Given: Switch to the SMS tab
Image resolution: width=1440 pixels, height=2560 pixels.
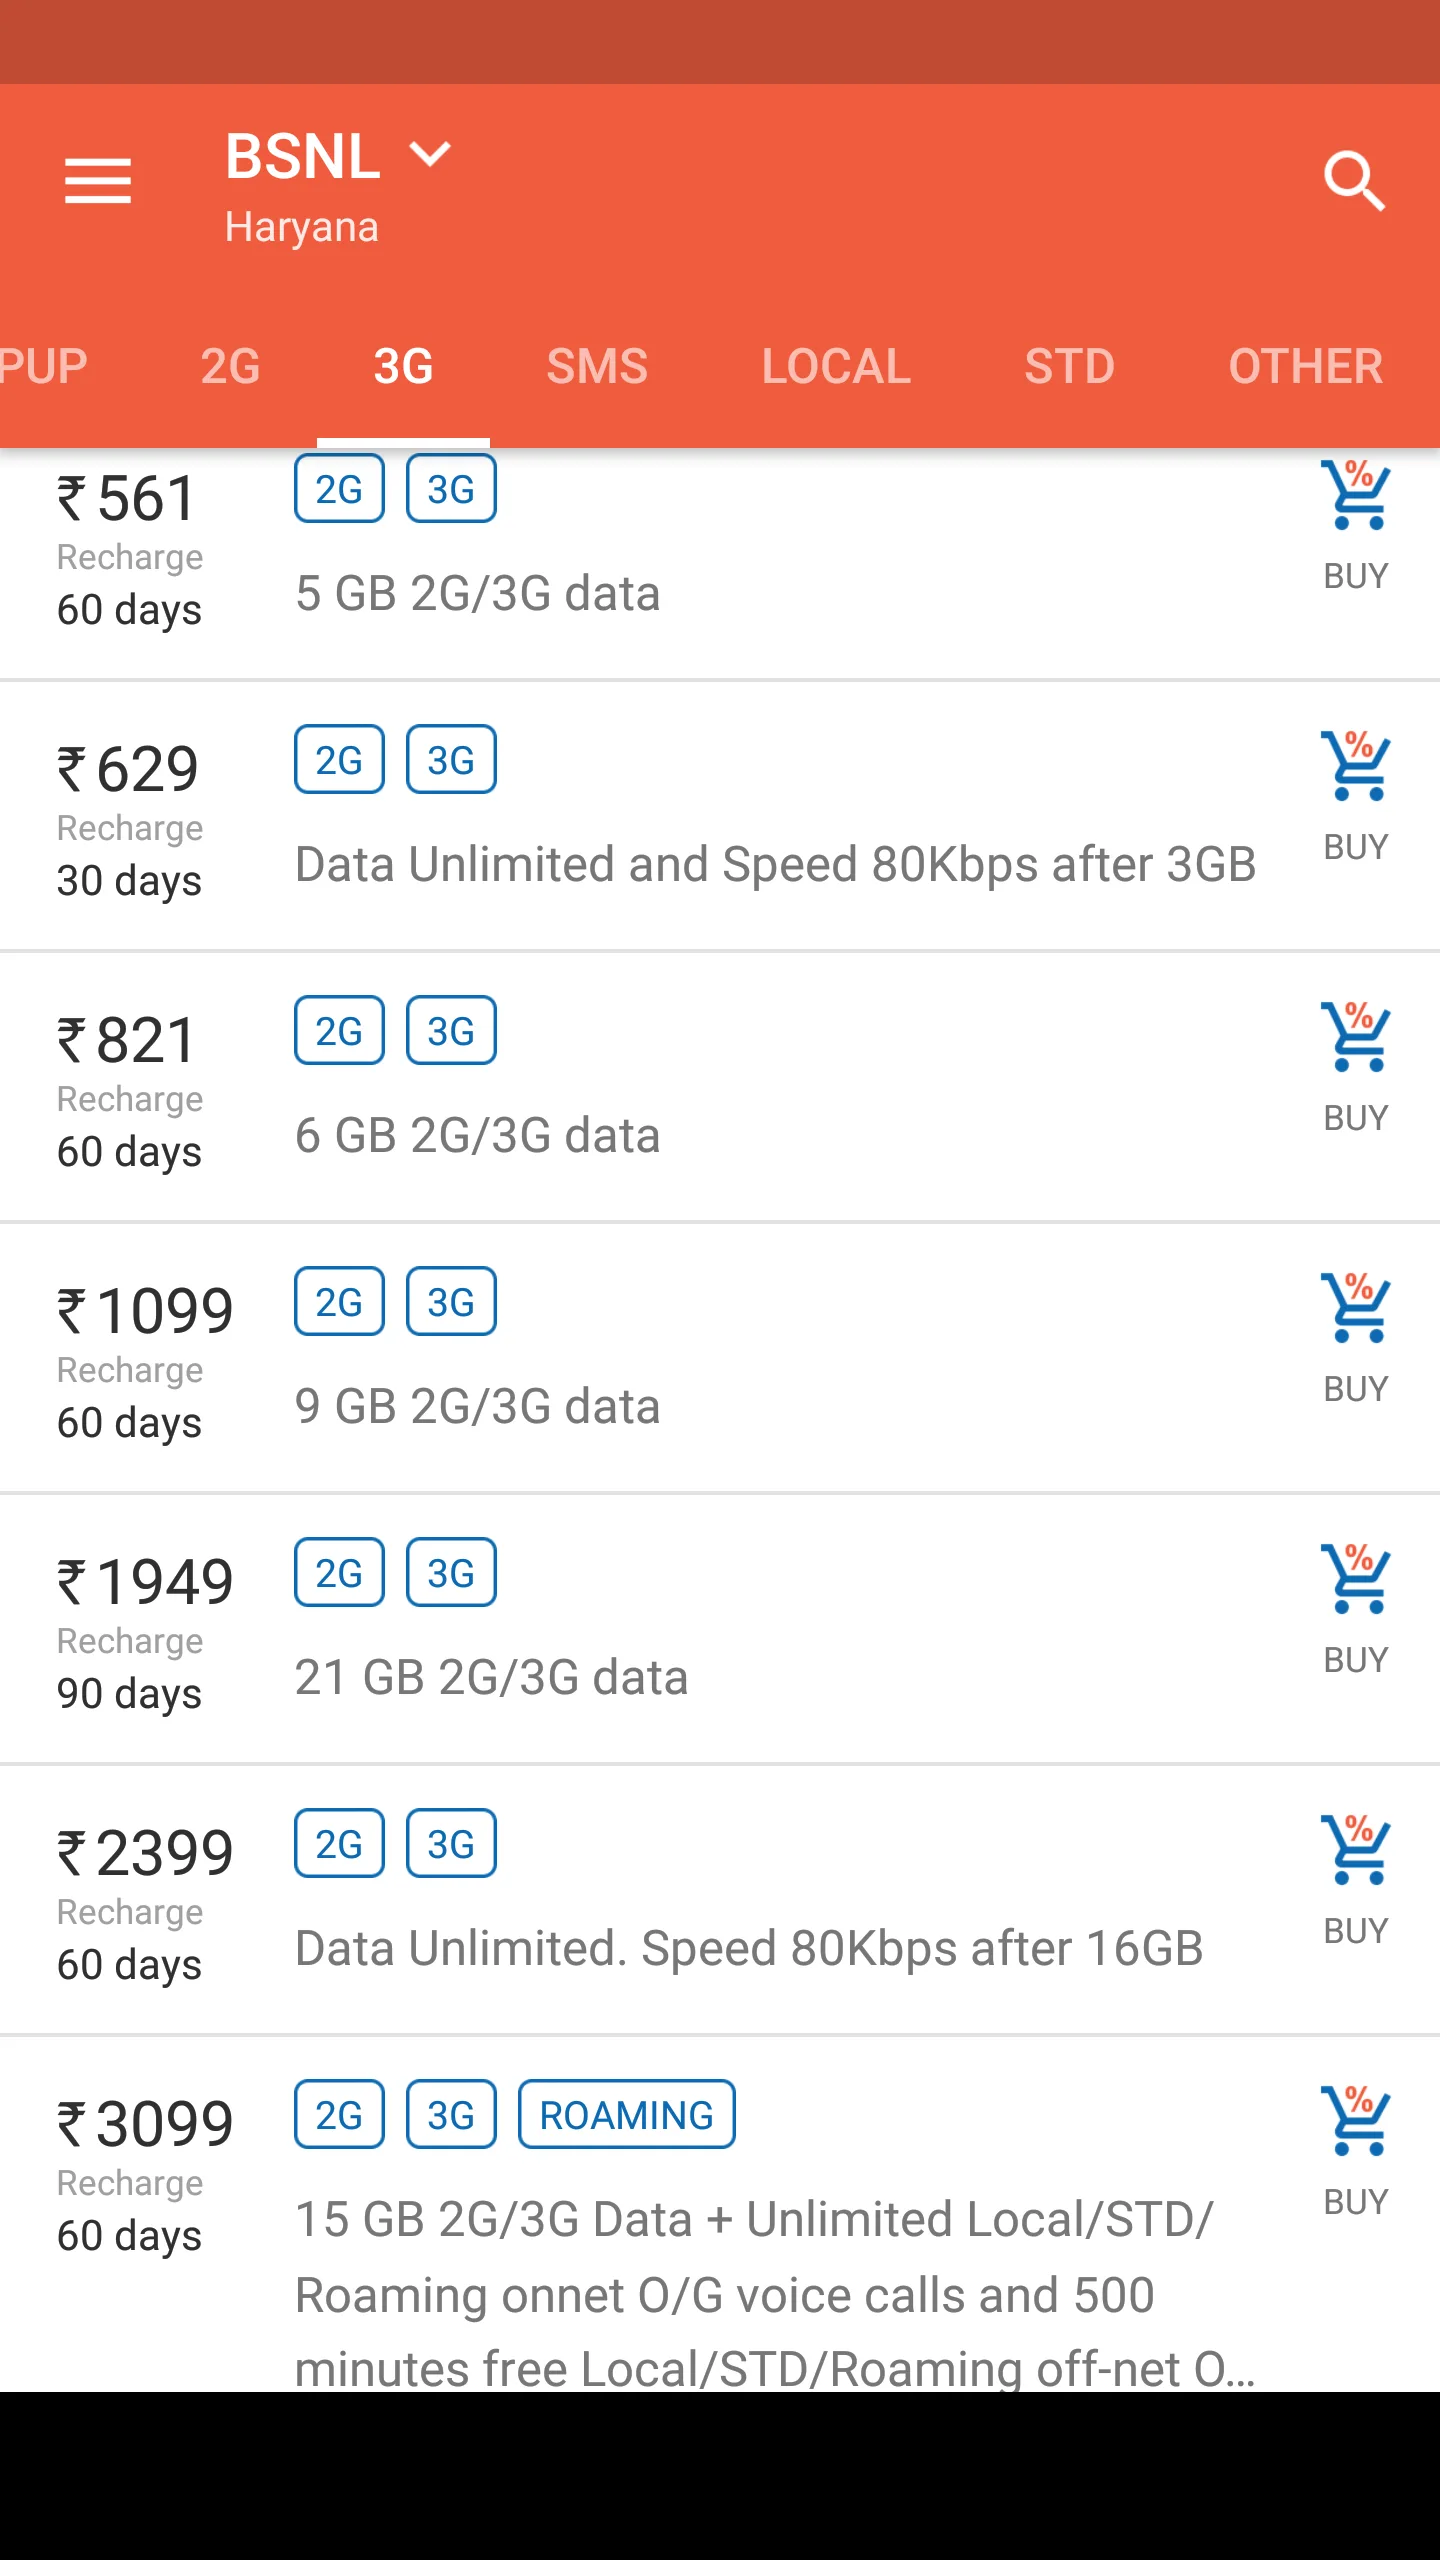Looking at the screenshot, I should point(597,366).
